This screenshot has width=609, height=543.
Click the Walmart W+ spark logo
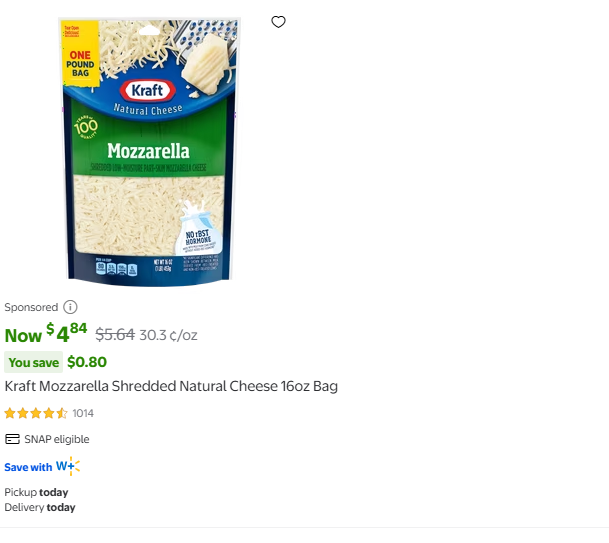[x=68, y=466]
